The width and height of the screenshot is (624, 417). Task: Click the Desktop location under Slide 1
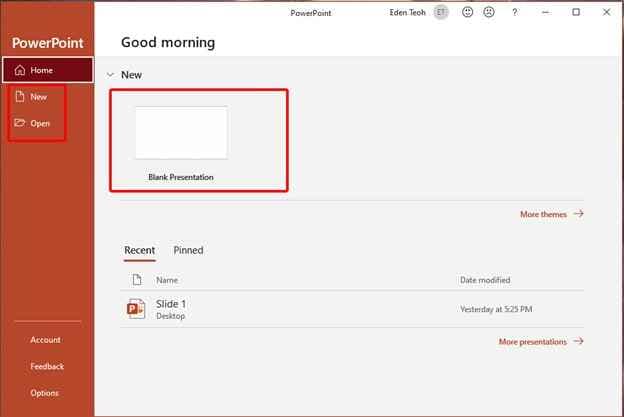(170, 316)
